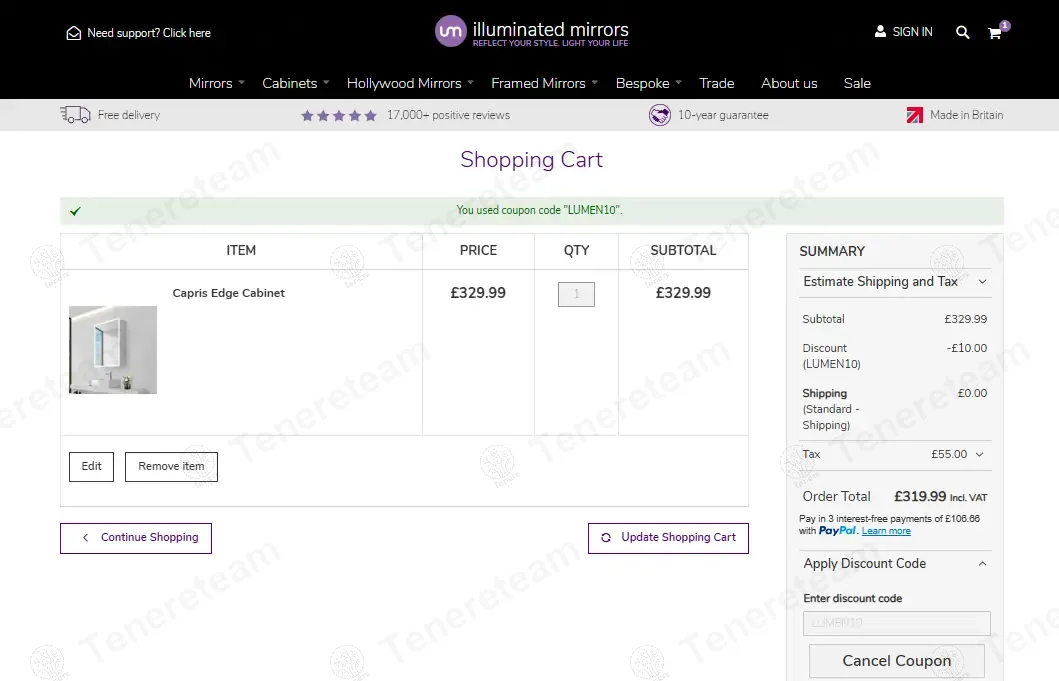Screen dimensions: 1059x681
Task: Click the refresh icon in Update Shopping Cart
Action: [x=606, y=538]
